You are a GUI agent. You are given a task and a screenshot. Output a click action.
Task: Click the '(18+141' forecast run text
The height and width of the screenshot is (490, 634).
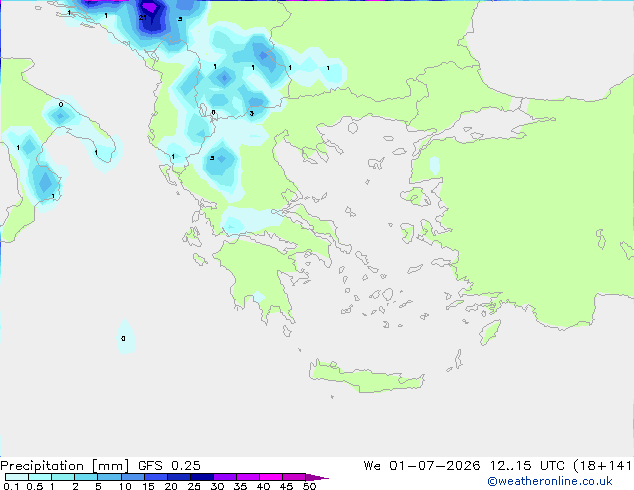pos(602,466)
